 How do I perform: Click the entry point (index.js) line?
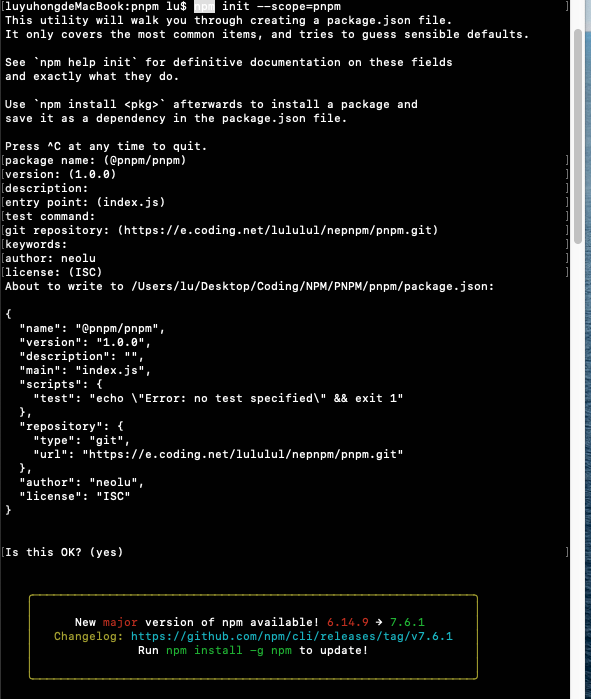coord(85,202)
